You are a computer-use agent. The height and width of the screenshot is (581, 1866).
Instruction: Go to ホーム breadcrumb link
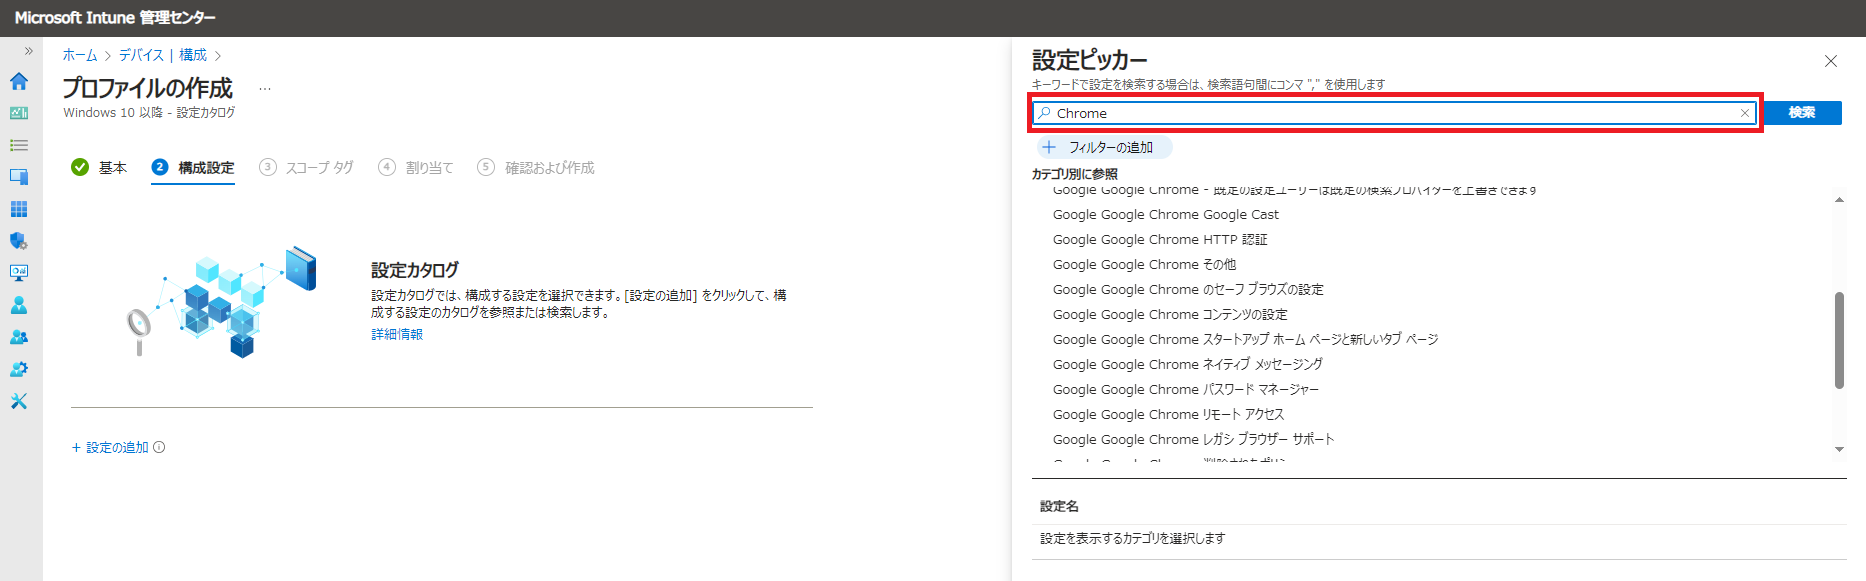pyautogui.click(x=80, y=55)
